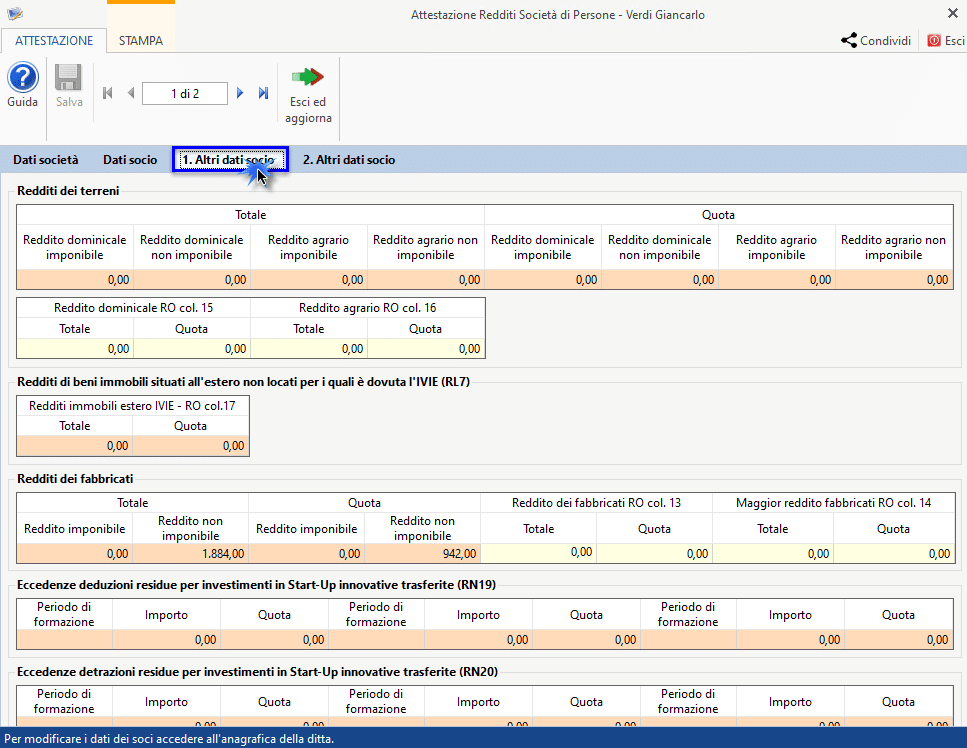Click the red Esci exit button

coord(946,41)
